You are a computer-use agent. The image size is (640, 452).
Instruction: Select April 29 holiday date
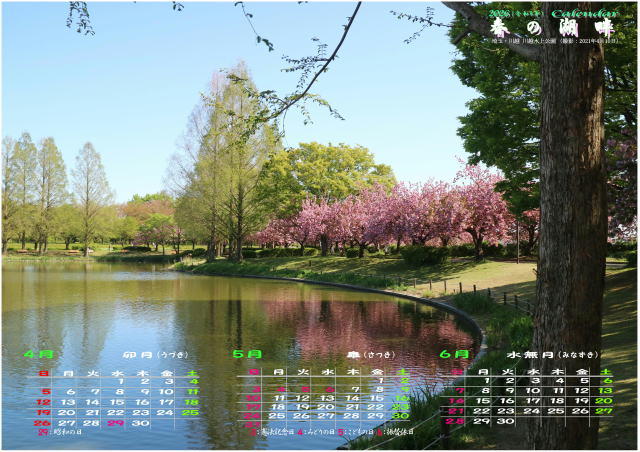[x=116, y=423]
